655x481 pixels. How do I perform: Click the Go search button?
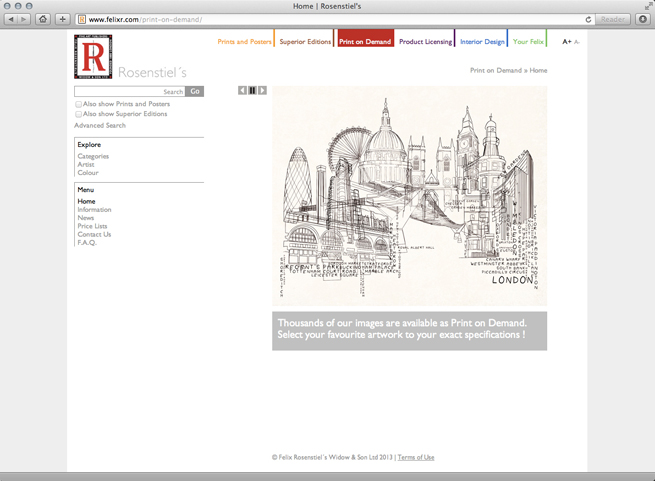click(195, 92)
